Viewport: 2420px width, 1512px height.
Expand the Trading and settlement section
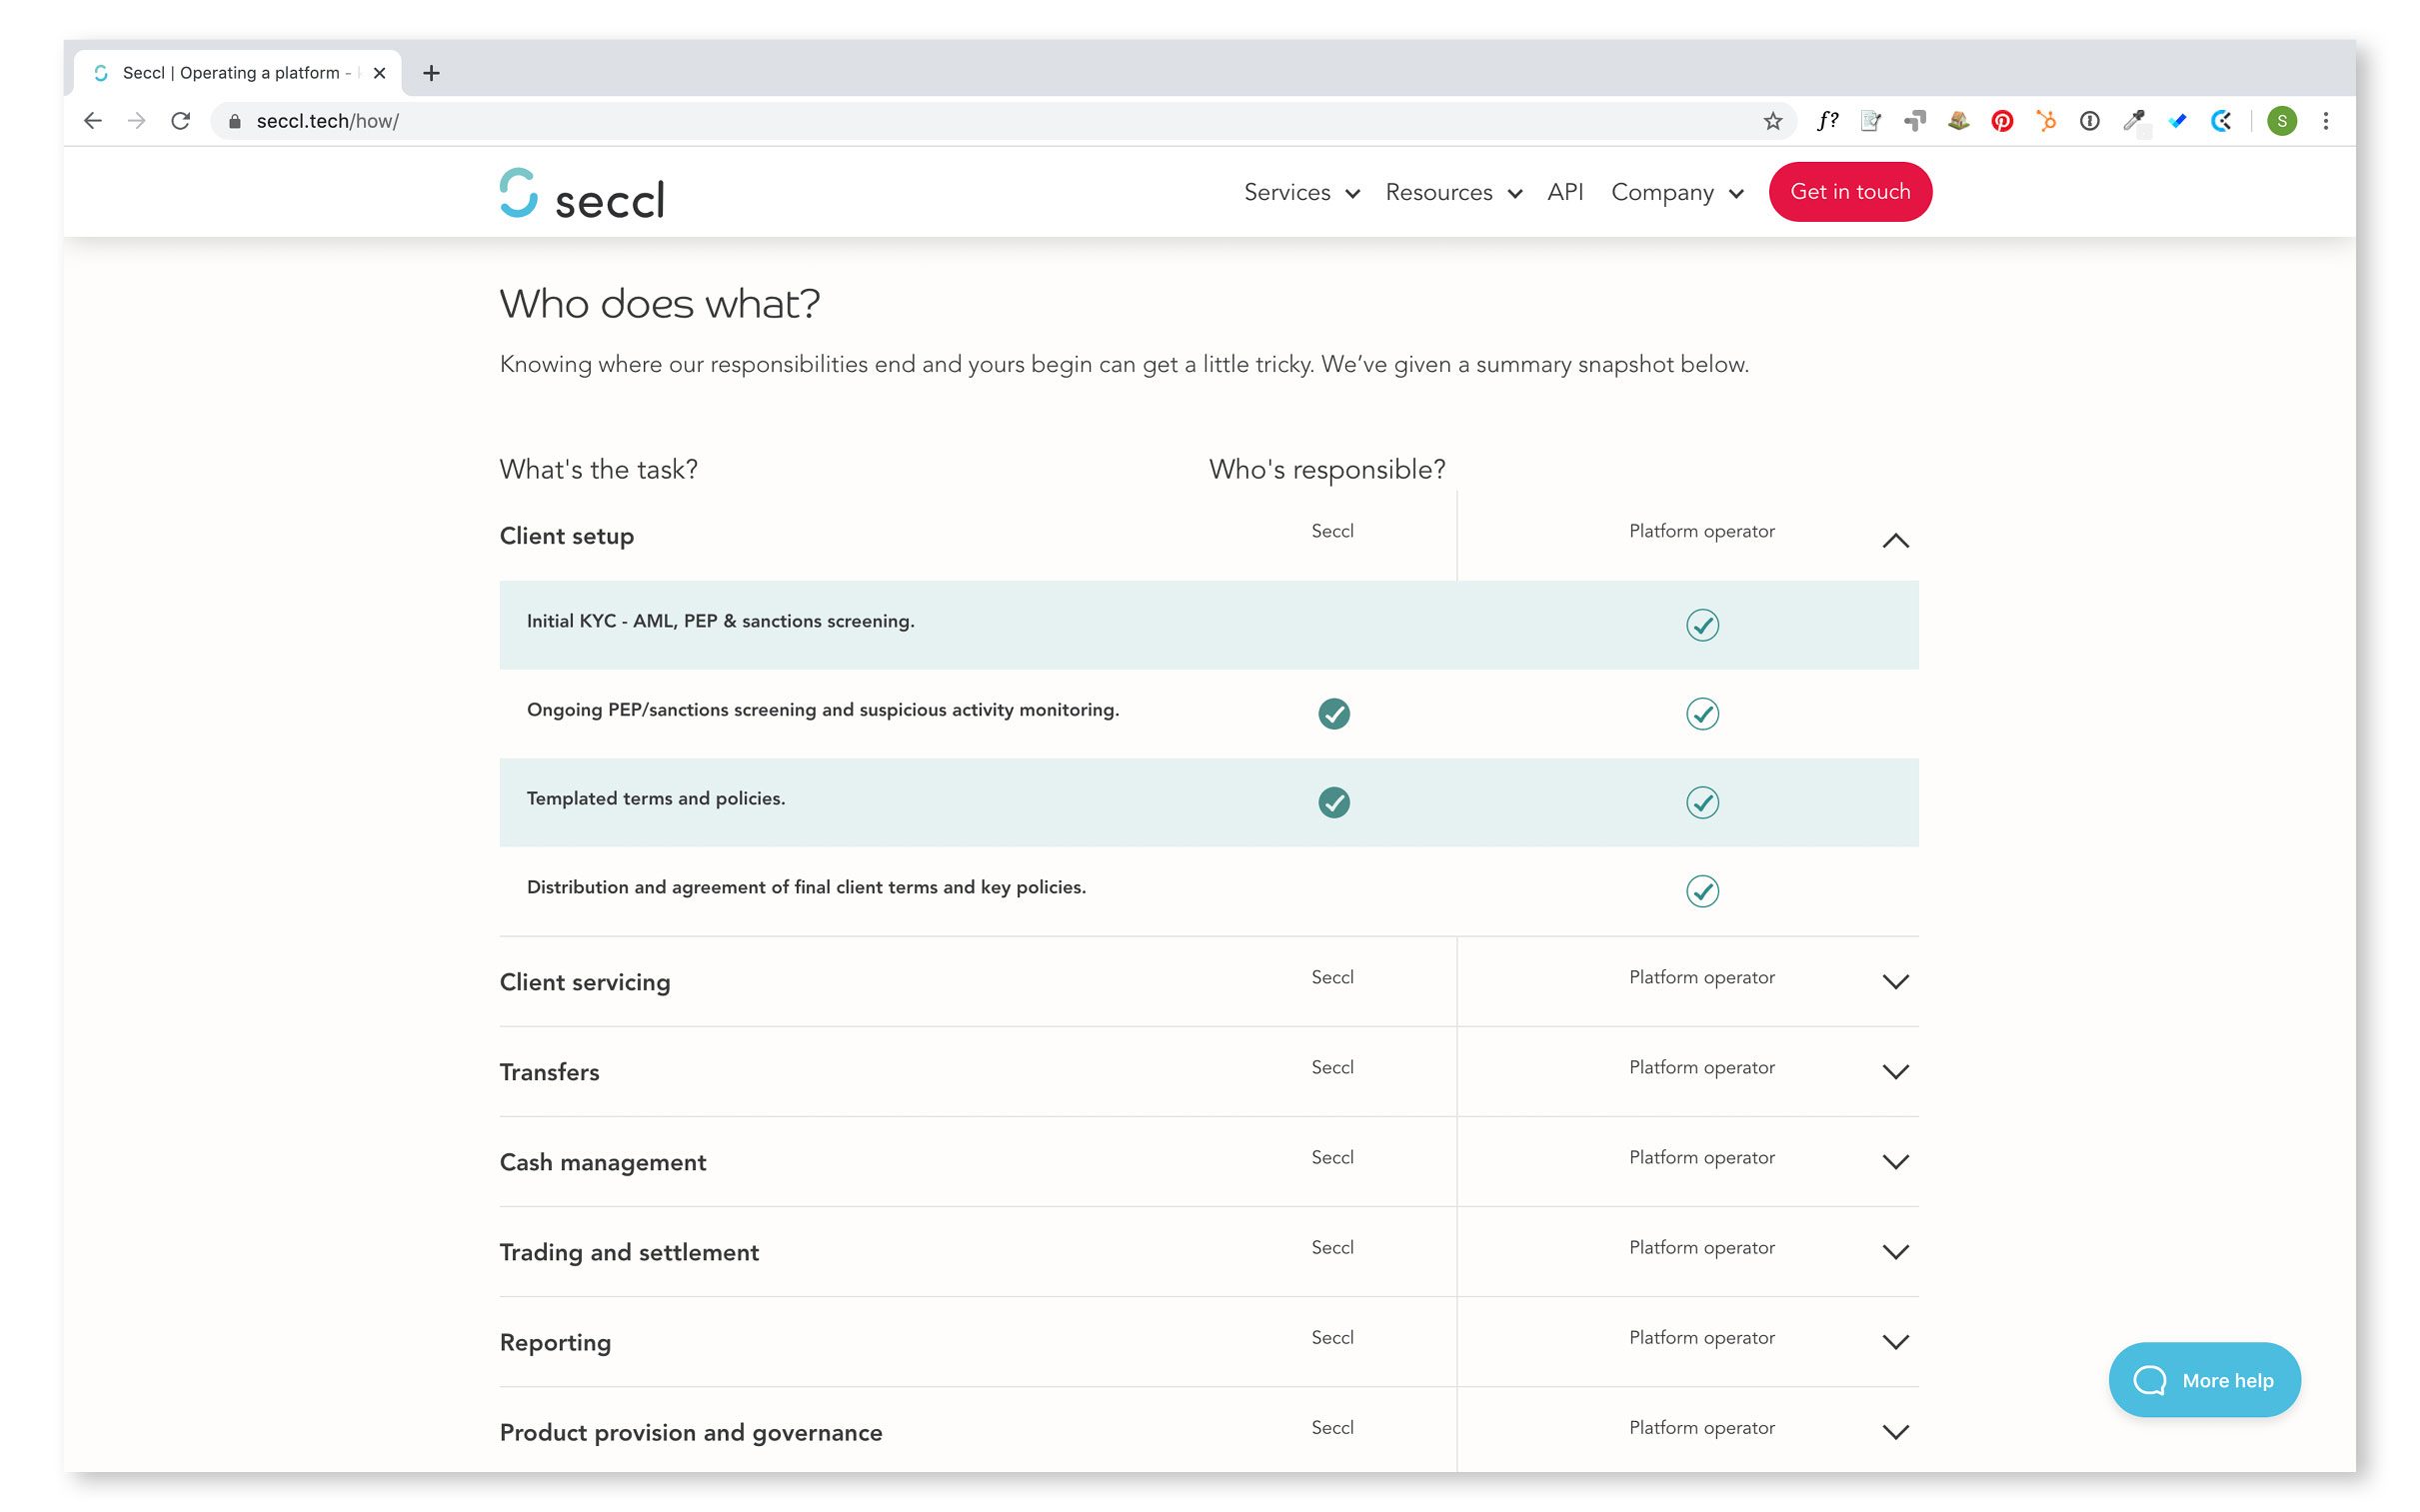pos(1897,1251)
